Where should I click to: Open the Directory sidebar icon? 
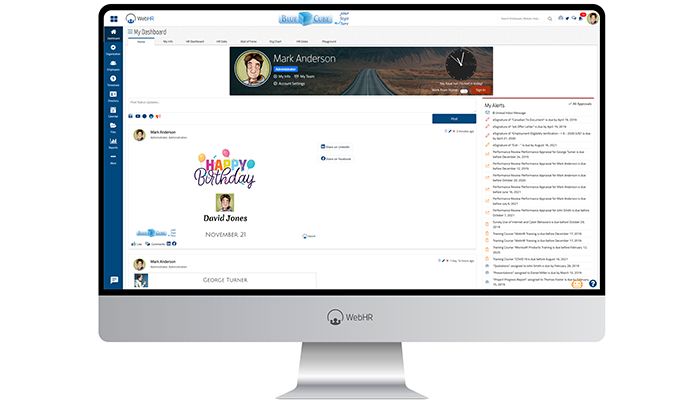pyautogui.click(x=113, y=96)
